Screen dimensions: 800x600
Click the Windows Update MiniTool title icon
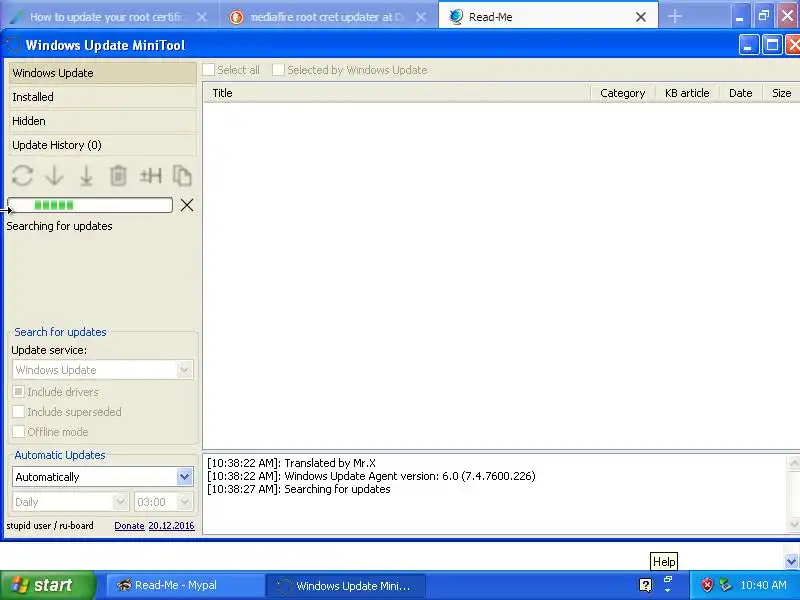[13, 45]
